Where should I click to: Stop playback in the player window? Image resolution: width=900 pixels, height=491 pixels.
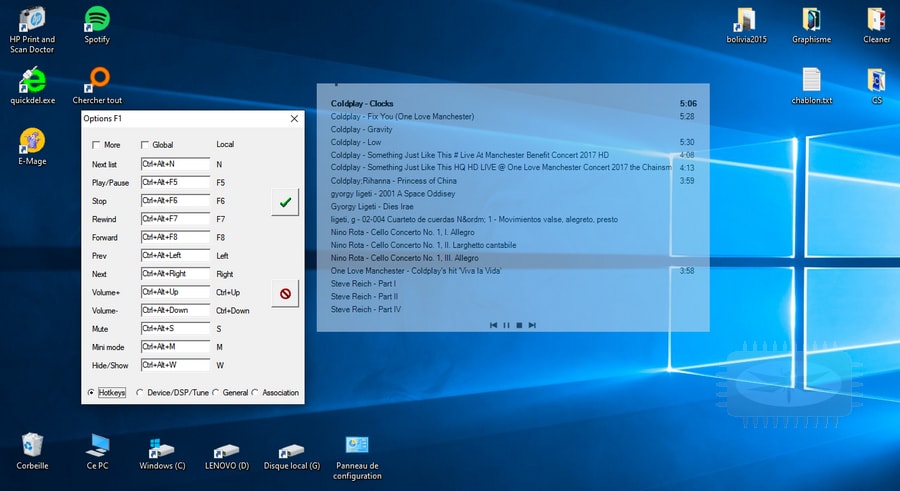pos(519,325)
